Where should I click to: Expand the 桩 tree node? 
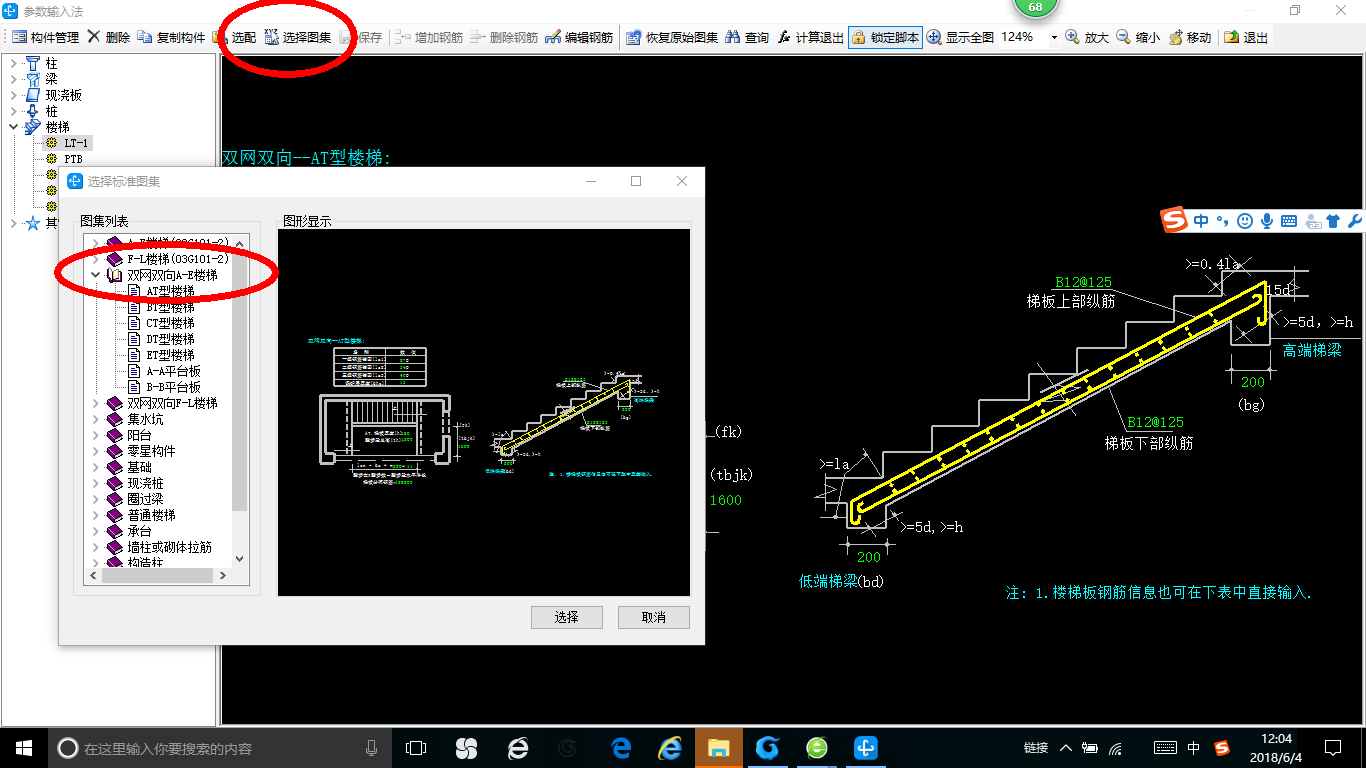pyautogui.click(x=13, y=112)
